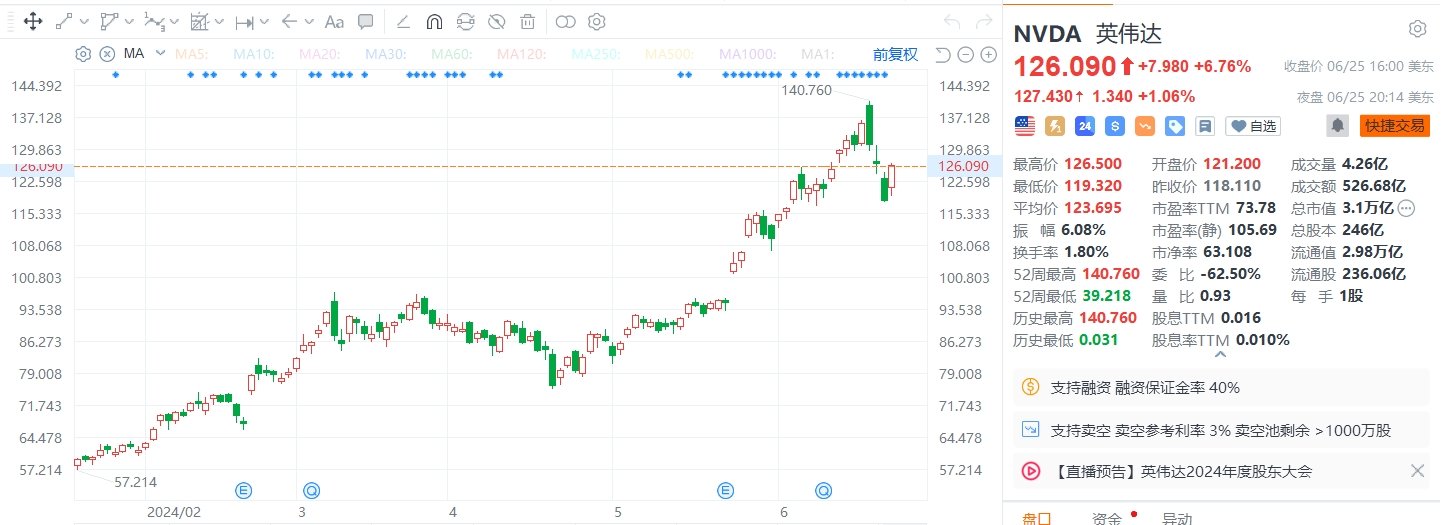Hide all drawings with the eye-slash icon
This screenshot has width=1441, height=525.
point(497,21)
